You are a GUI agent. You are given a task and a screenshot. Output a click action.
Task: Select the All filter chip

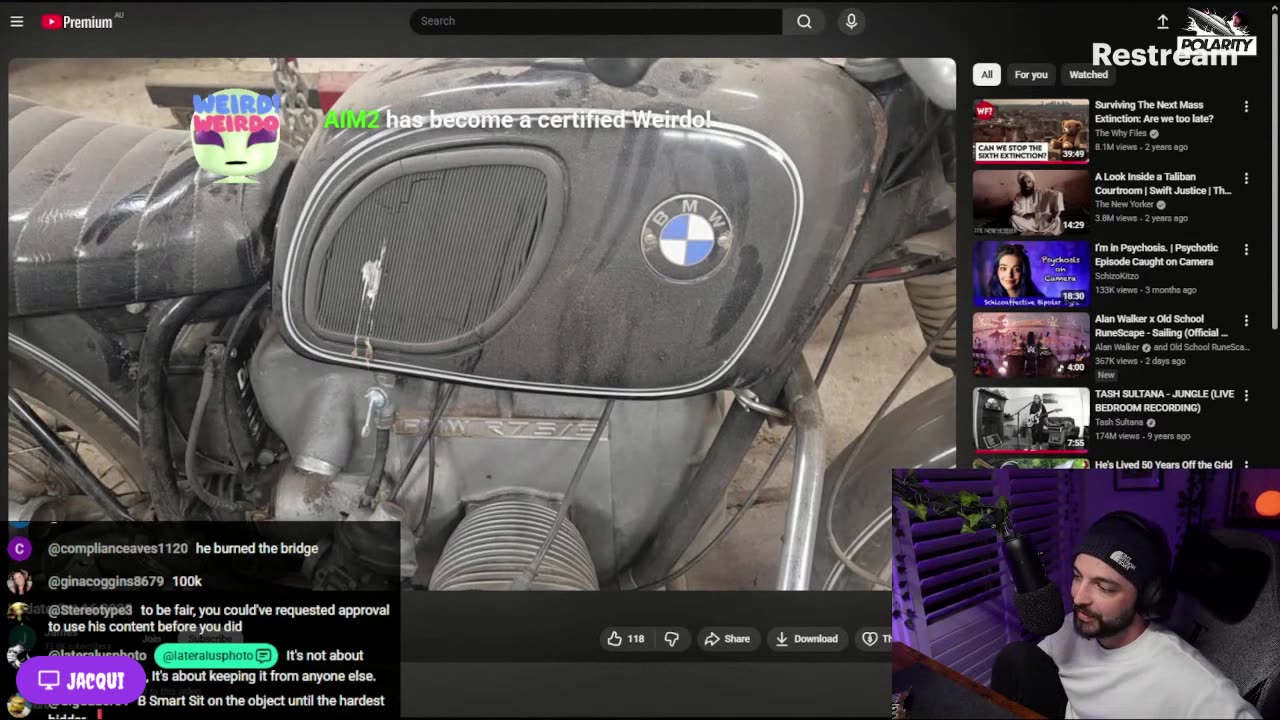point(987,74)
